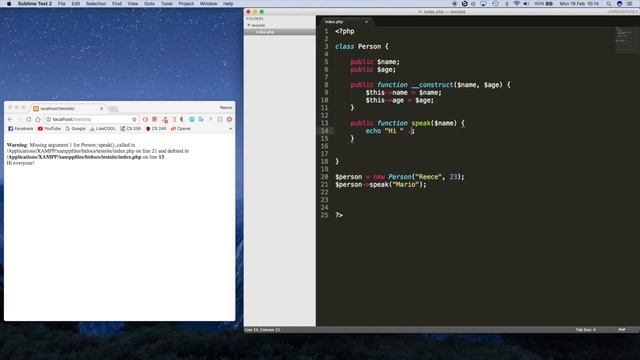
Task: Click the 'Warning' text in browser page
Action: point(17,145)
